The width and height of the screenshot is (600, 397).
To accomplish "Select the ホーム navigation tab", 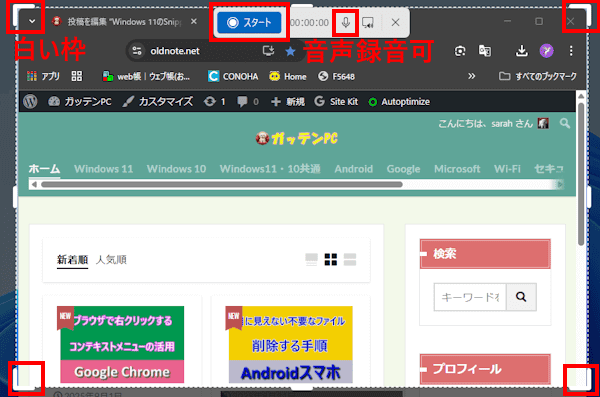I will (44, 168).
